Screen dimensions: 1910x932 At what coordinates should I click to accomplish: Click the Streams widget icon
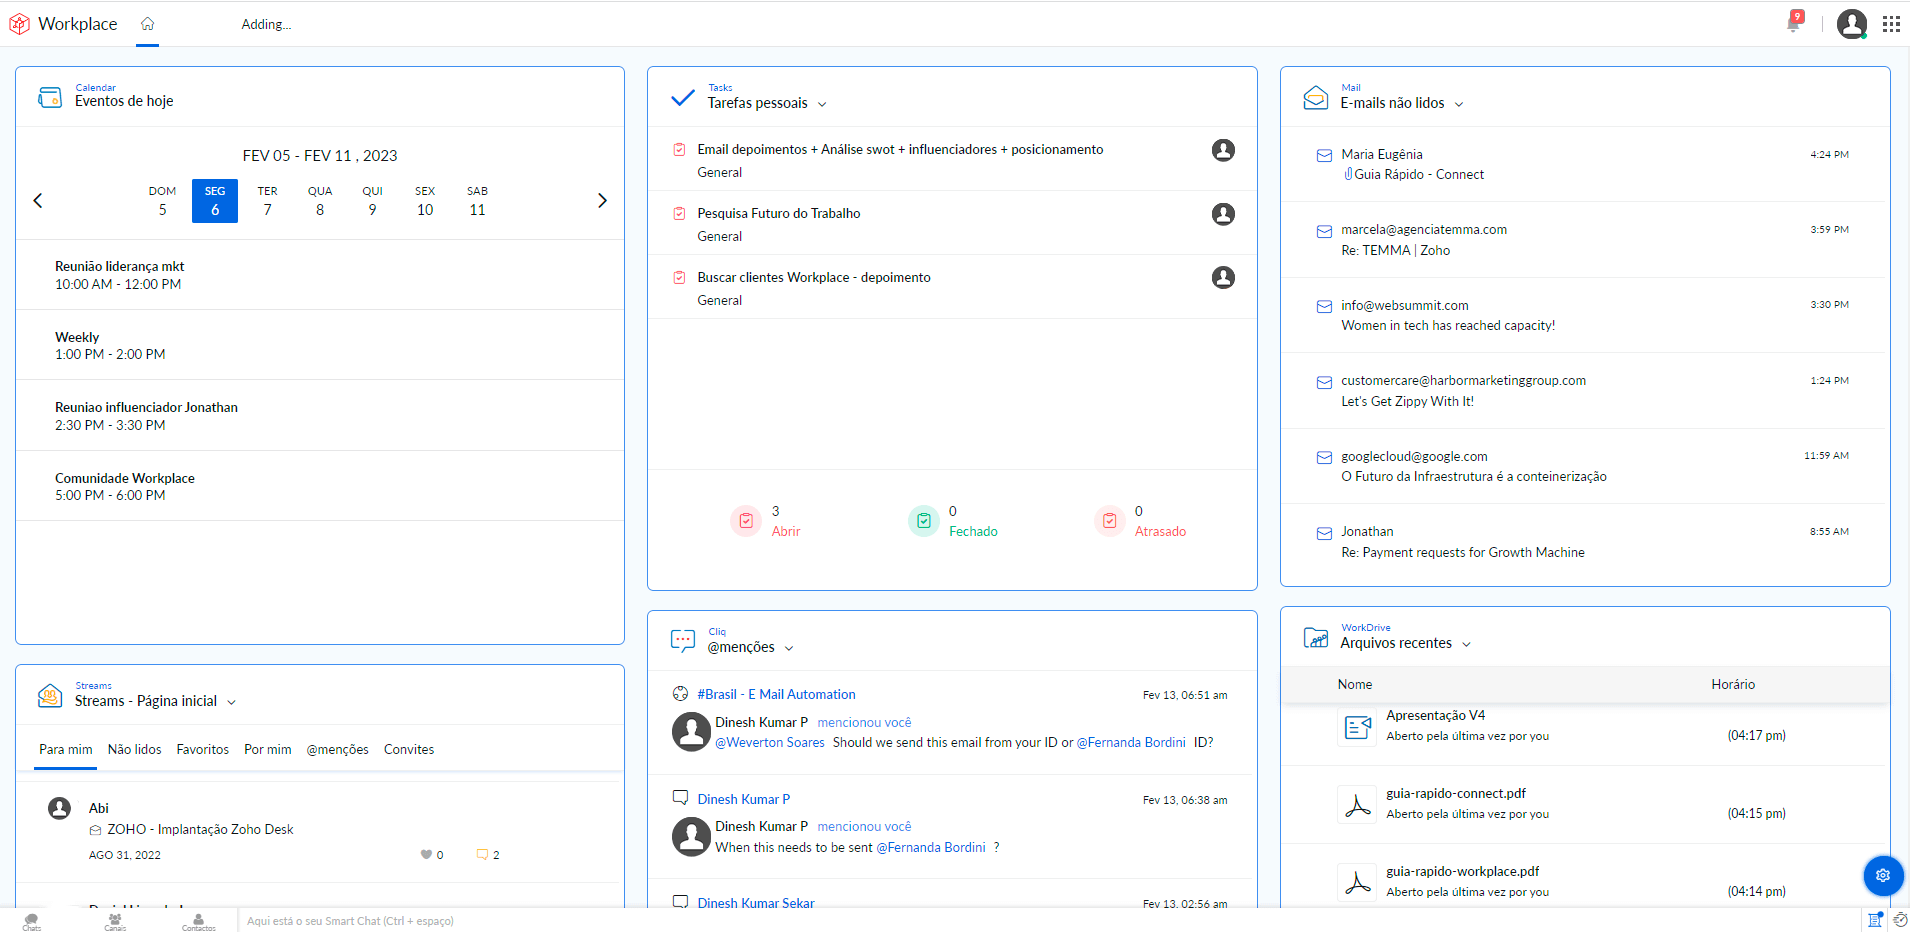50,696
